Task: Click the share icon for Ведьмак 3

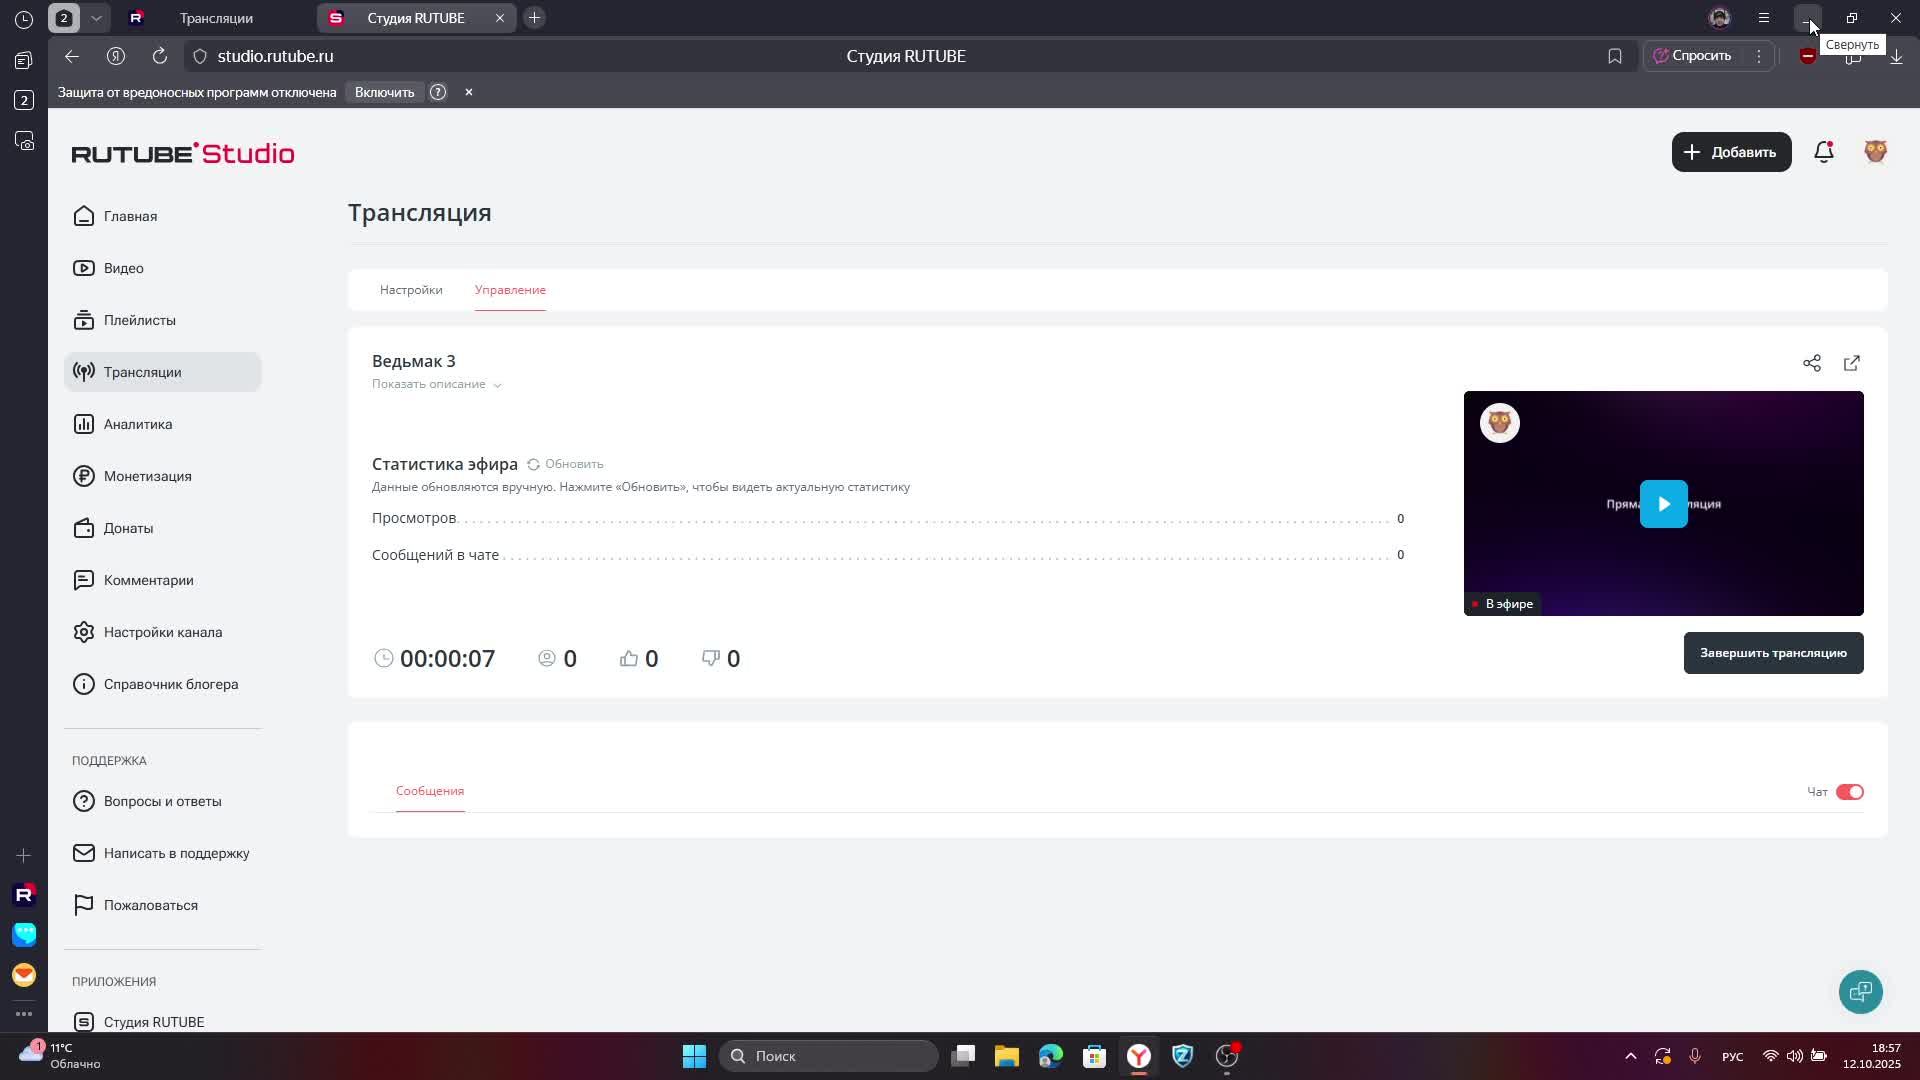Action: (x=1811, y=363)
